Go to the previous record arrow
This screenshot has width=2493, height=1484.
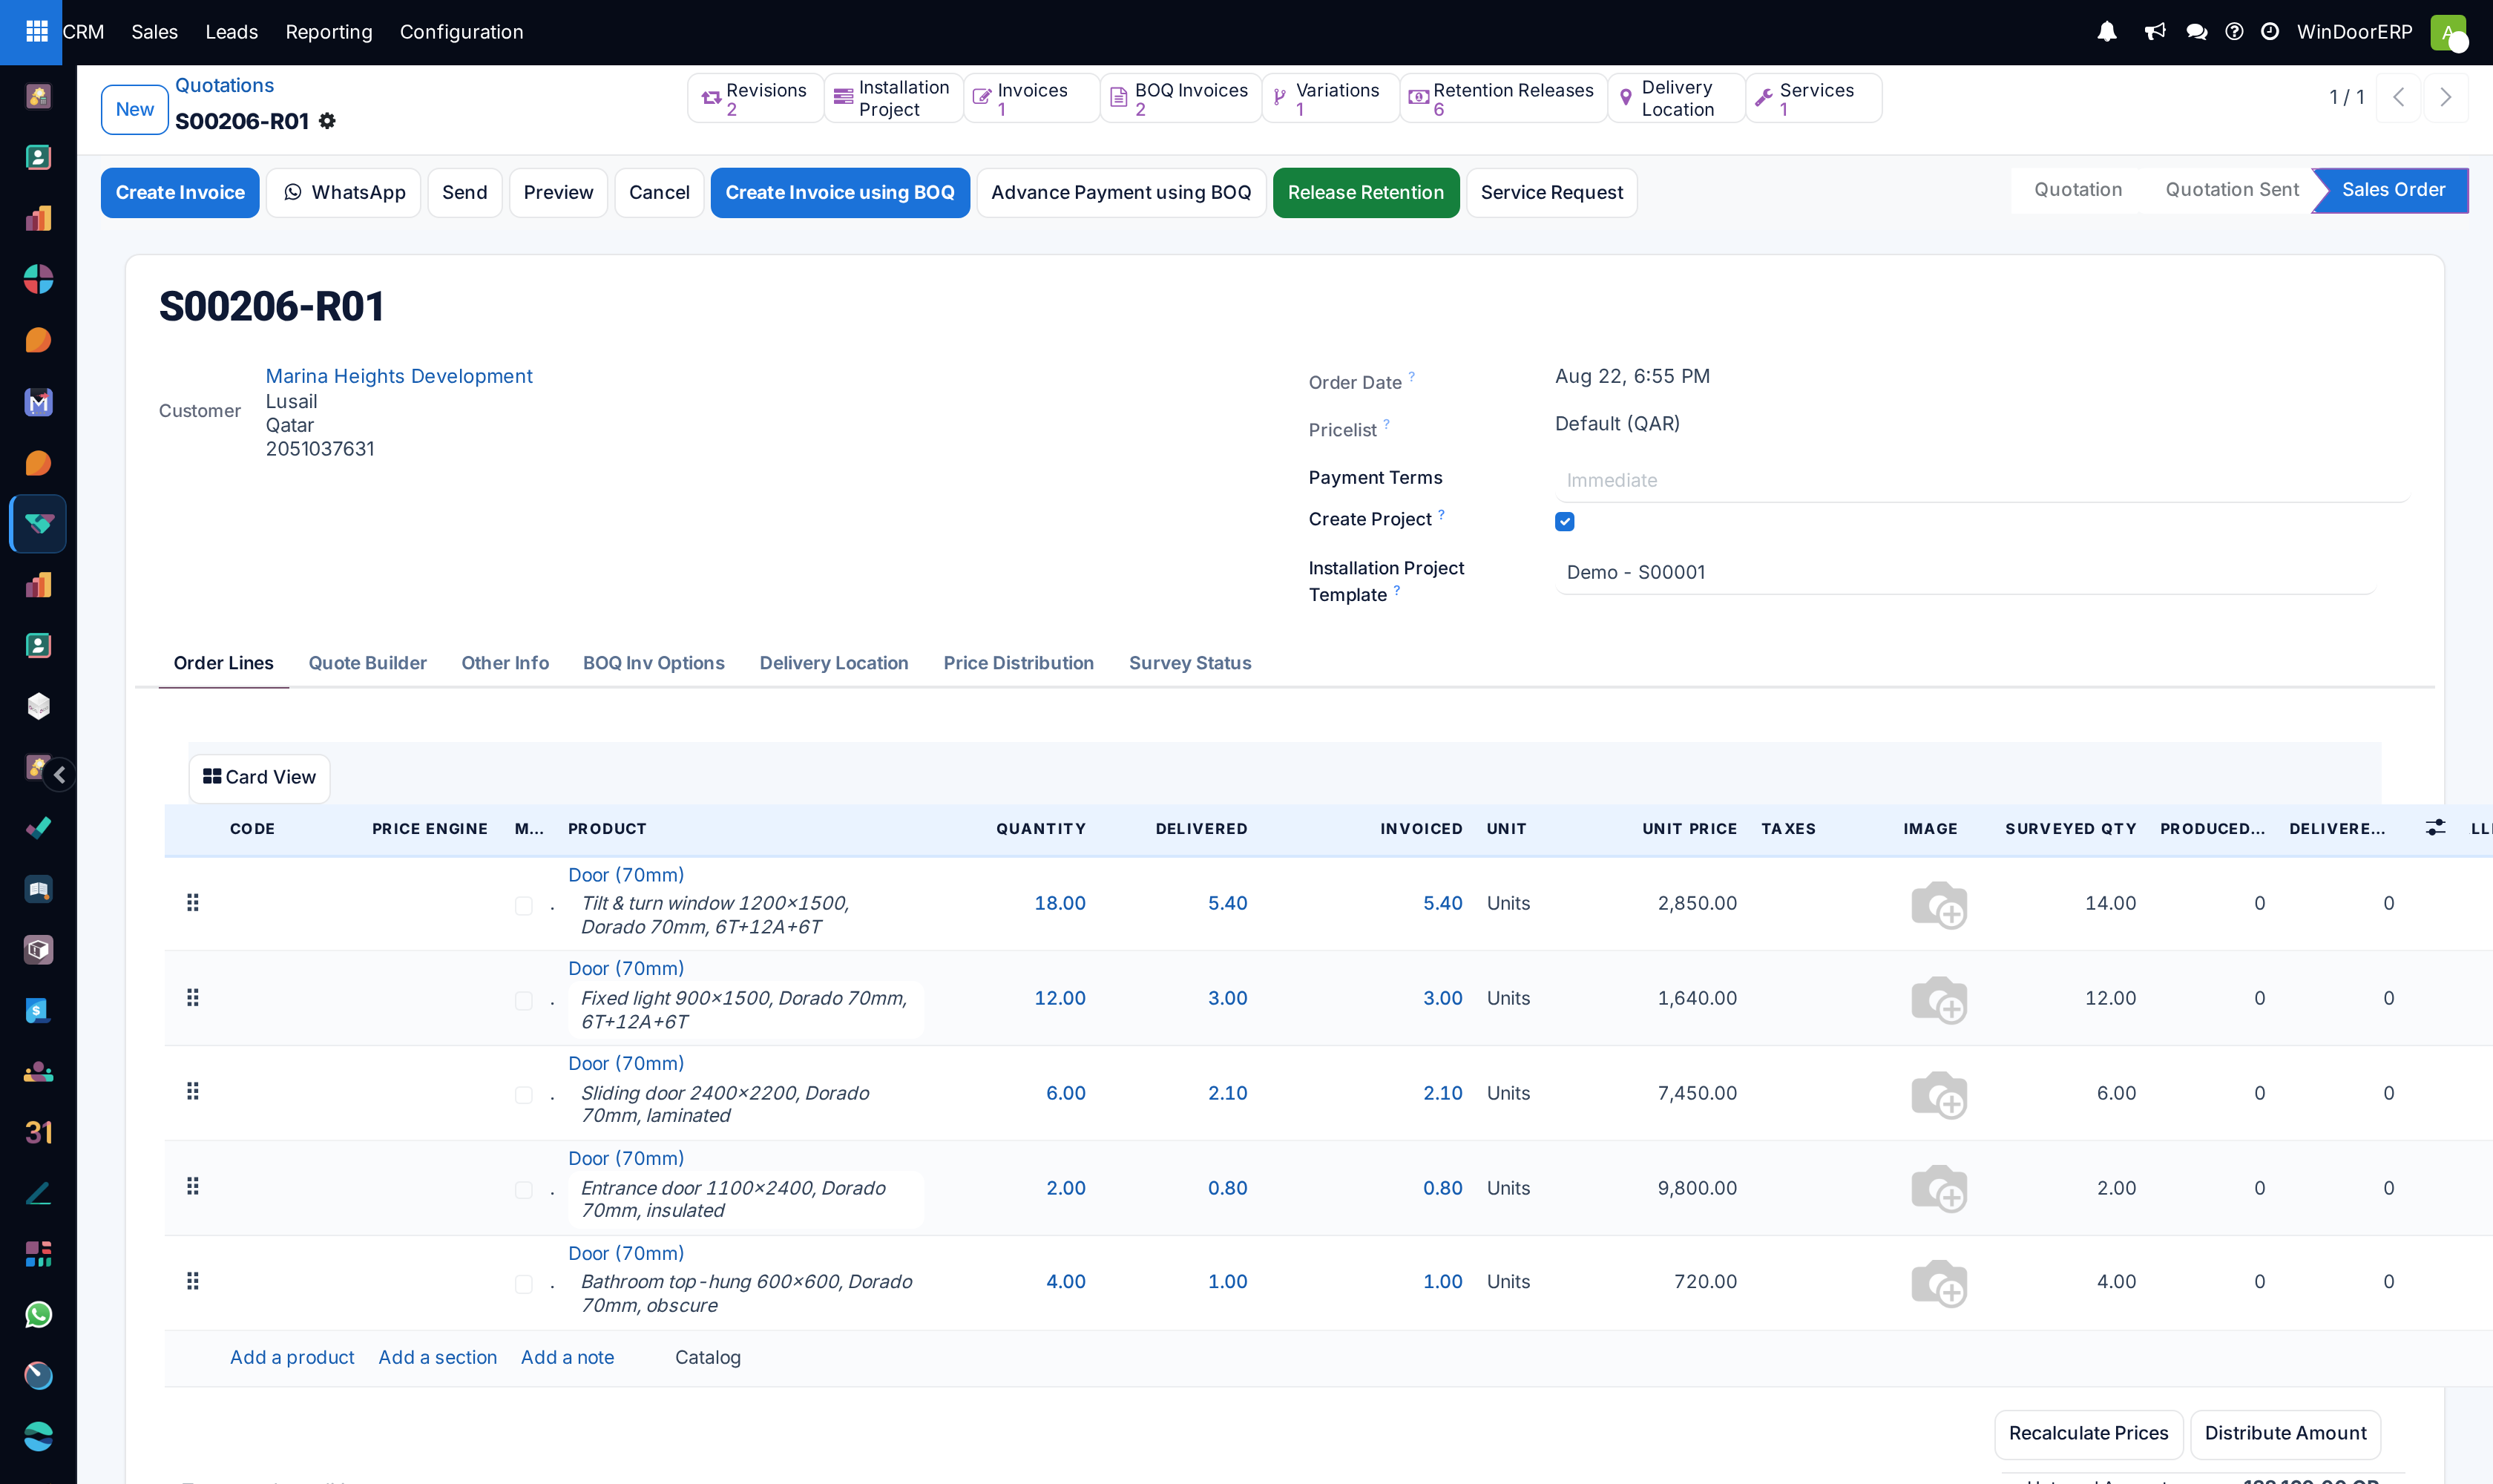pos(2398,97)
